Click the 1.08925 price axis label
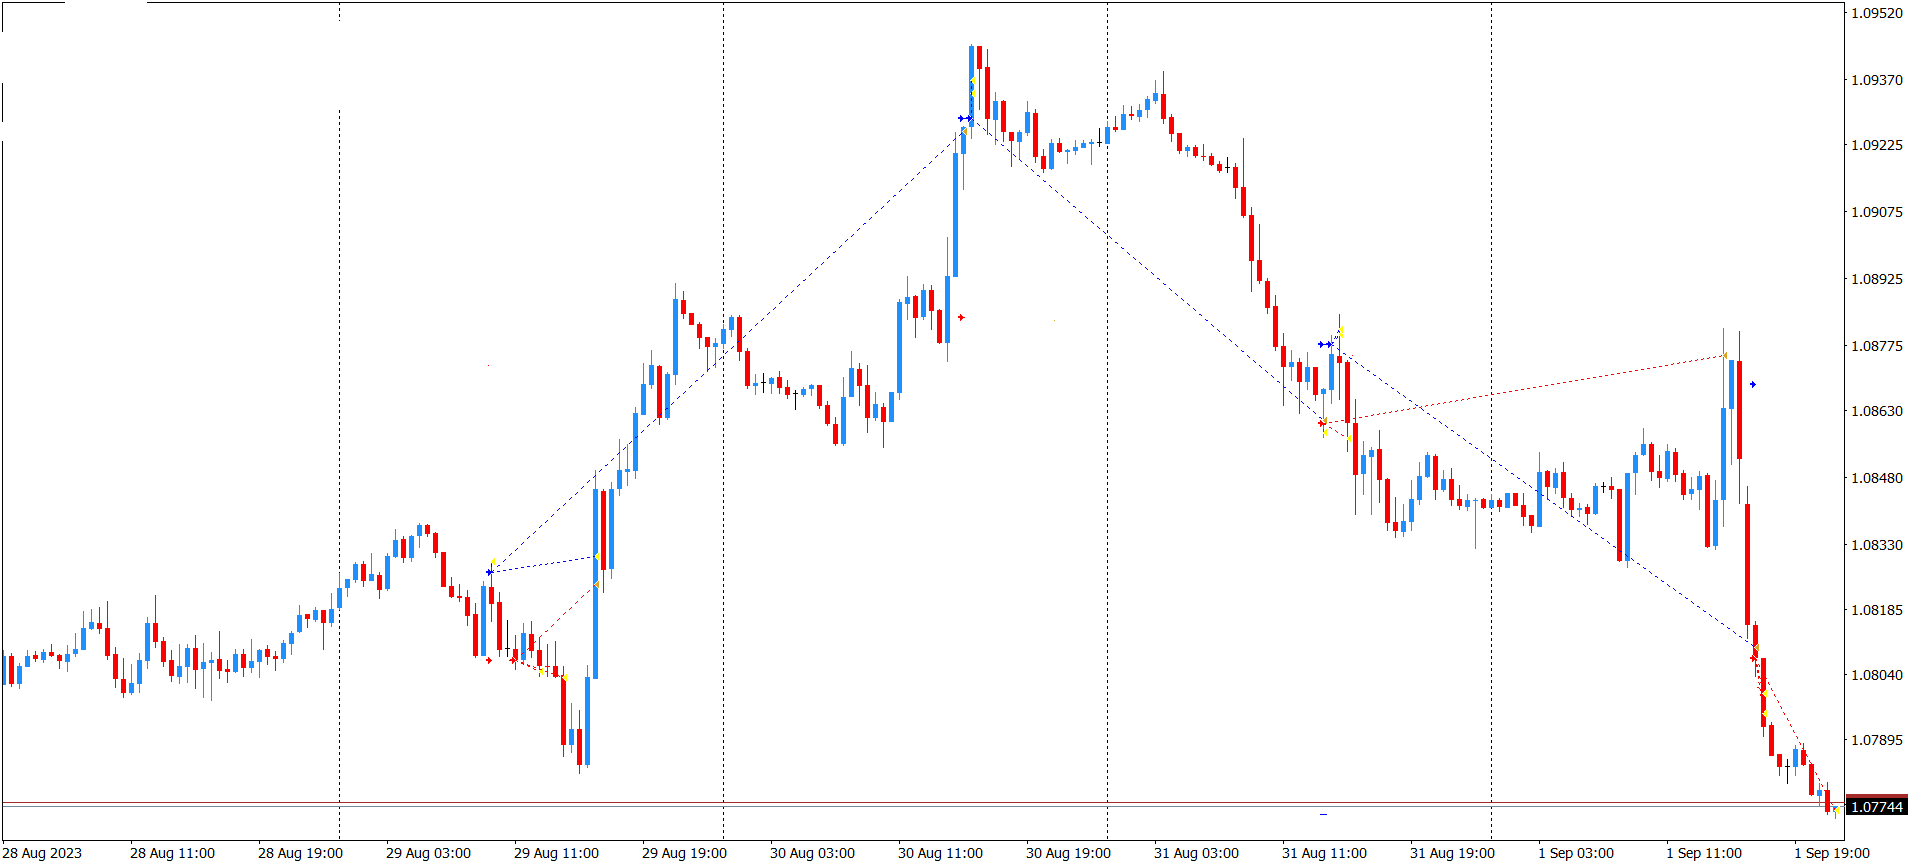 [x=1877, y=279]
